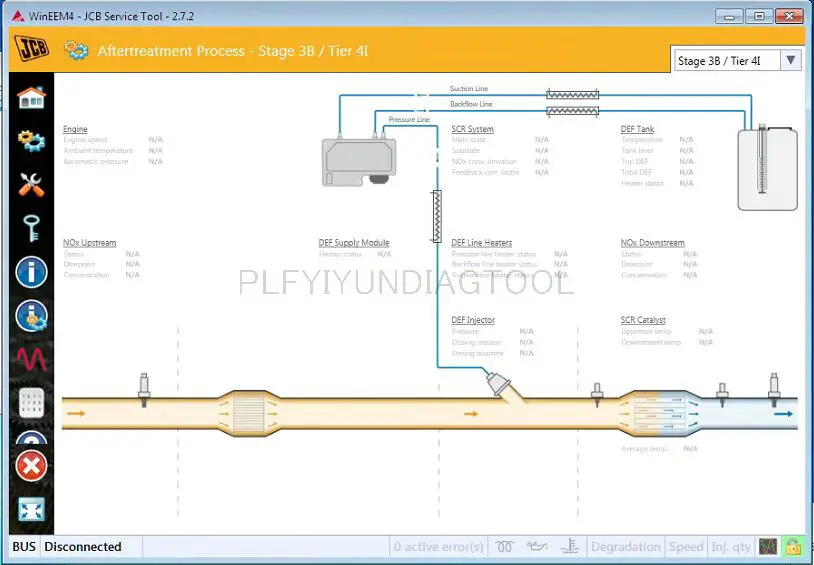Click the Aftertreatment Process gears icon
Image resolution: width=814 pixels, height=565 pixels.
coord(76,50)
